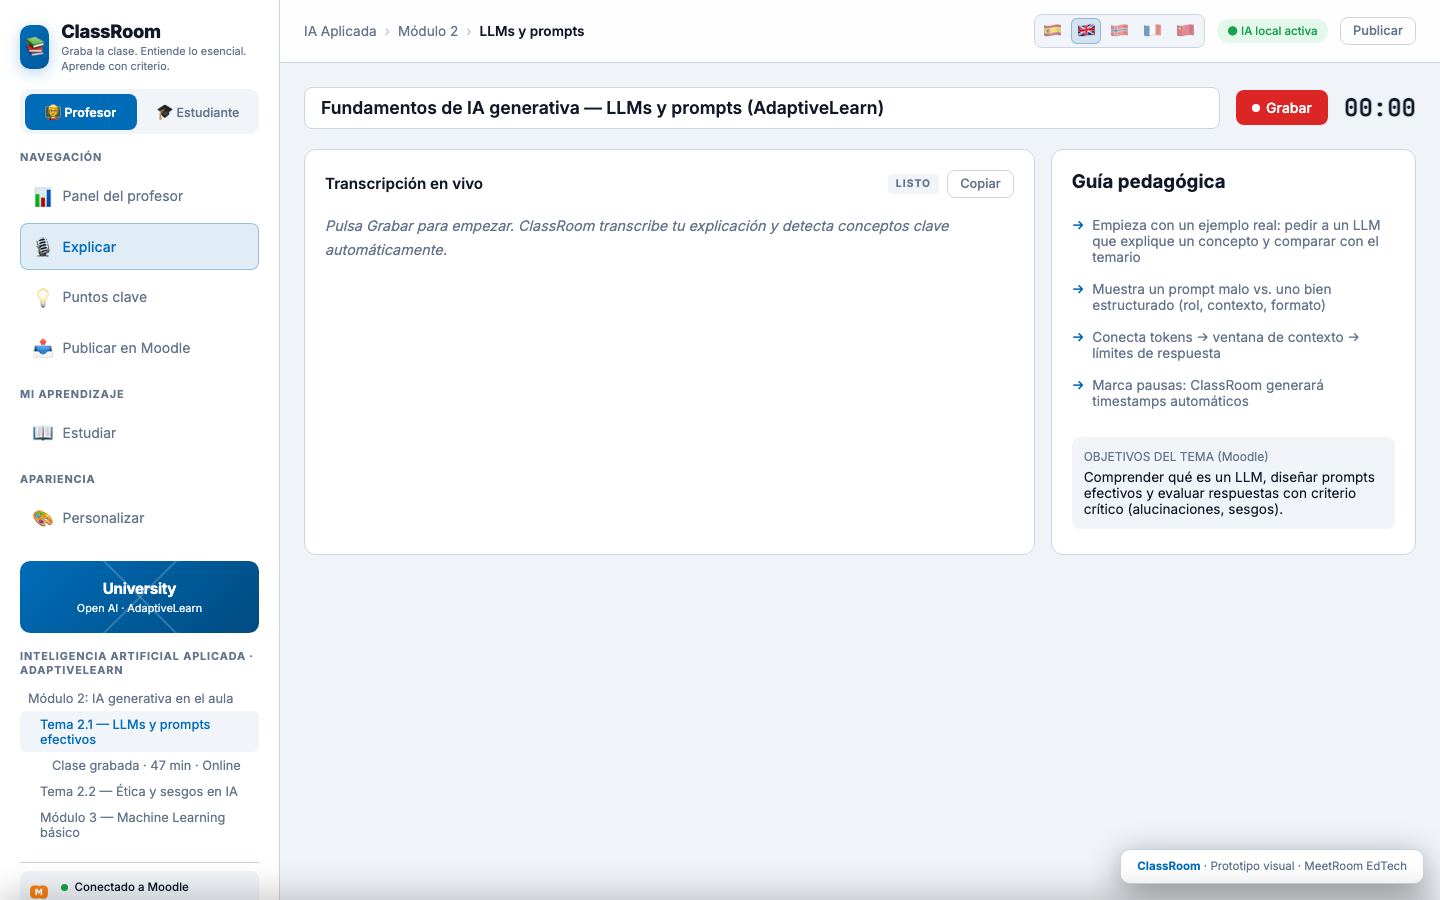Click the OBJETIVOS DEL TEMA (Moodle) box

[x=1233, y=483]
